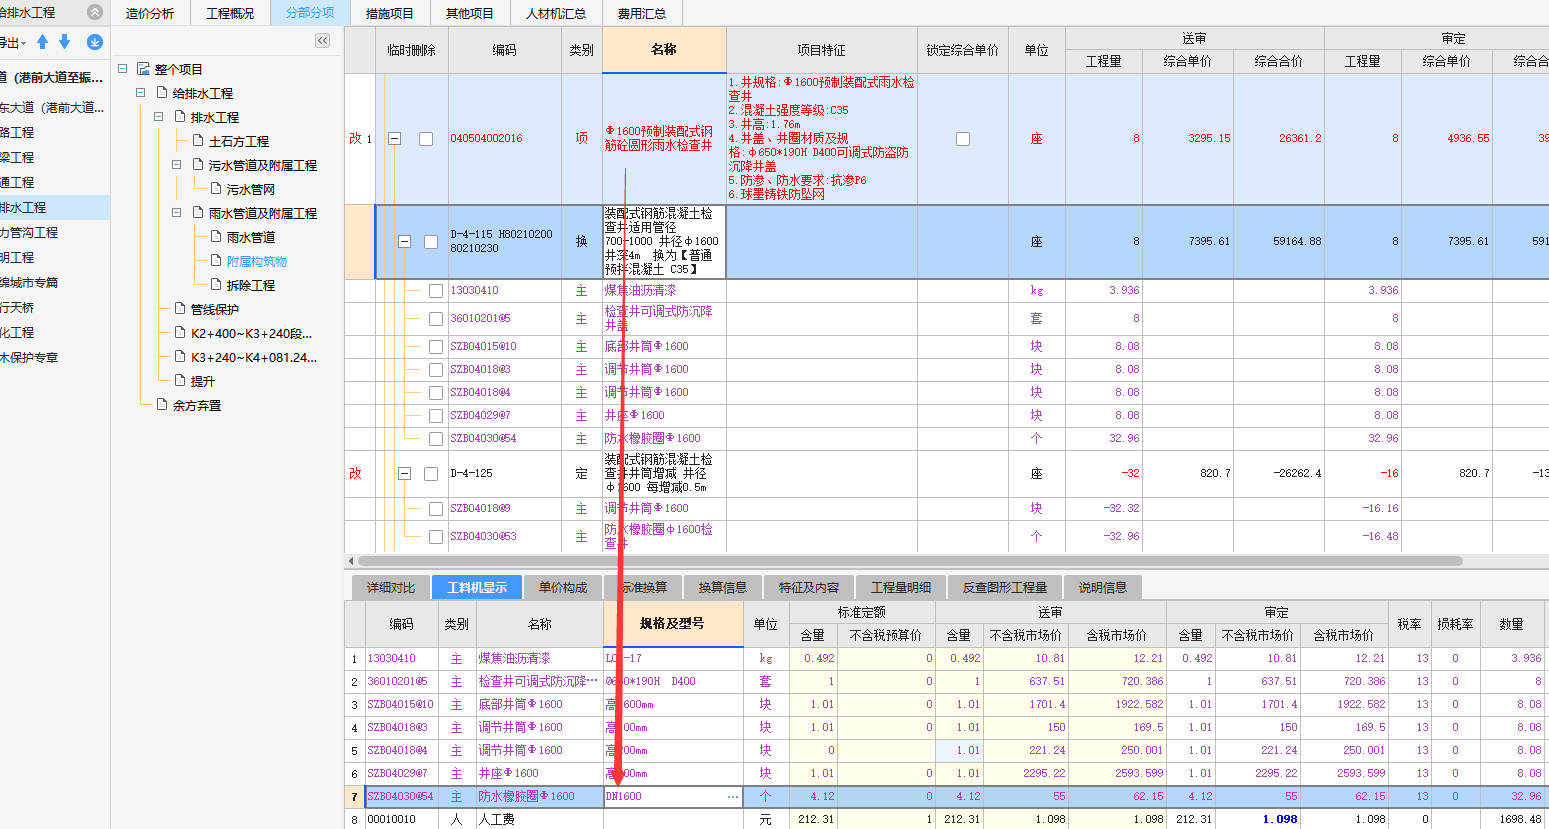Collapse the tree panel with the << icon

coord(322,41)
